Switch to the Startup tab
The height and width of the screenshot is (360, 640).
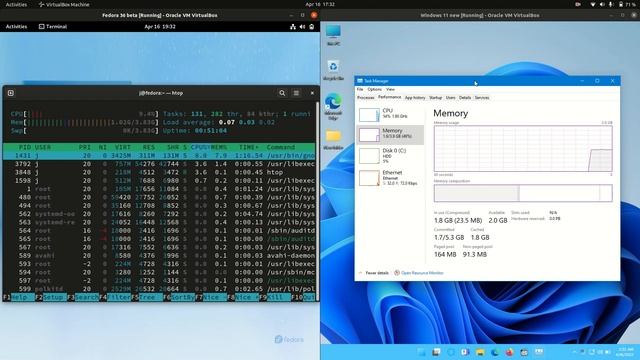pyautogui.click(x=436, y=98)
